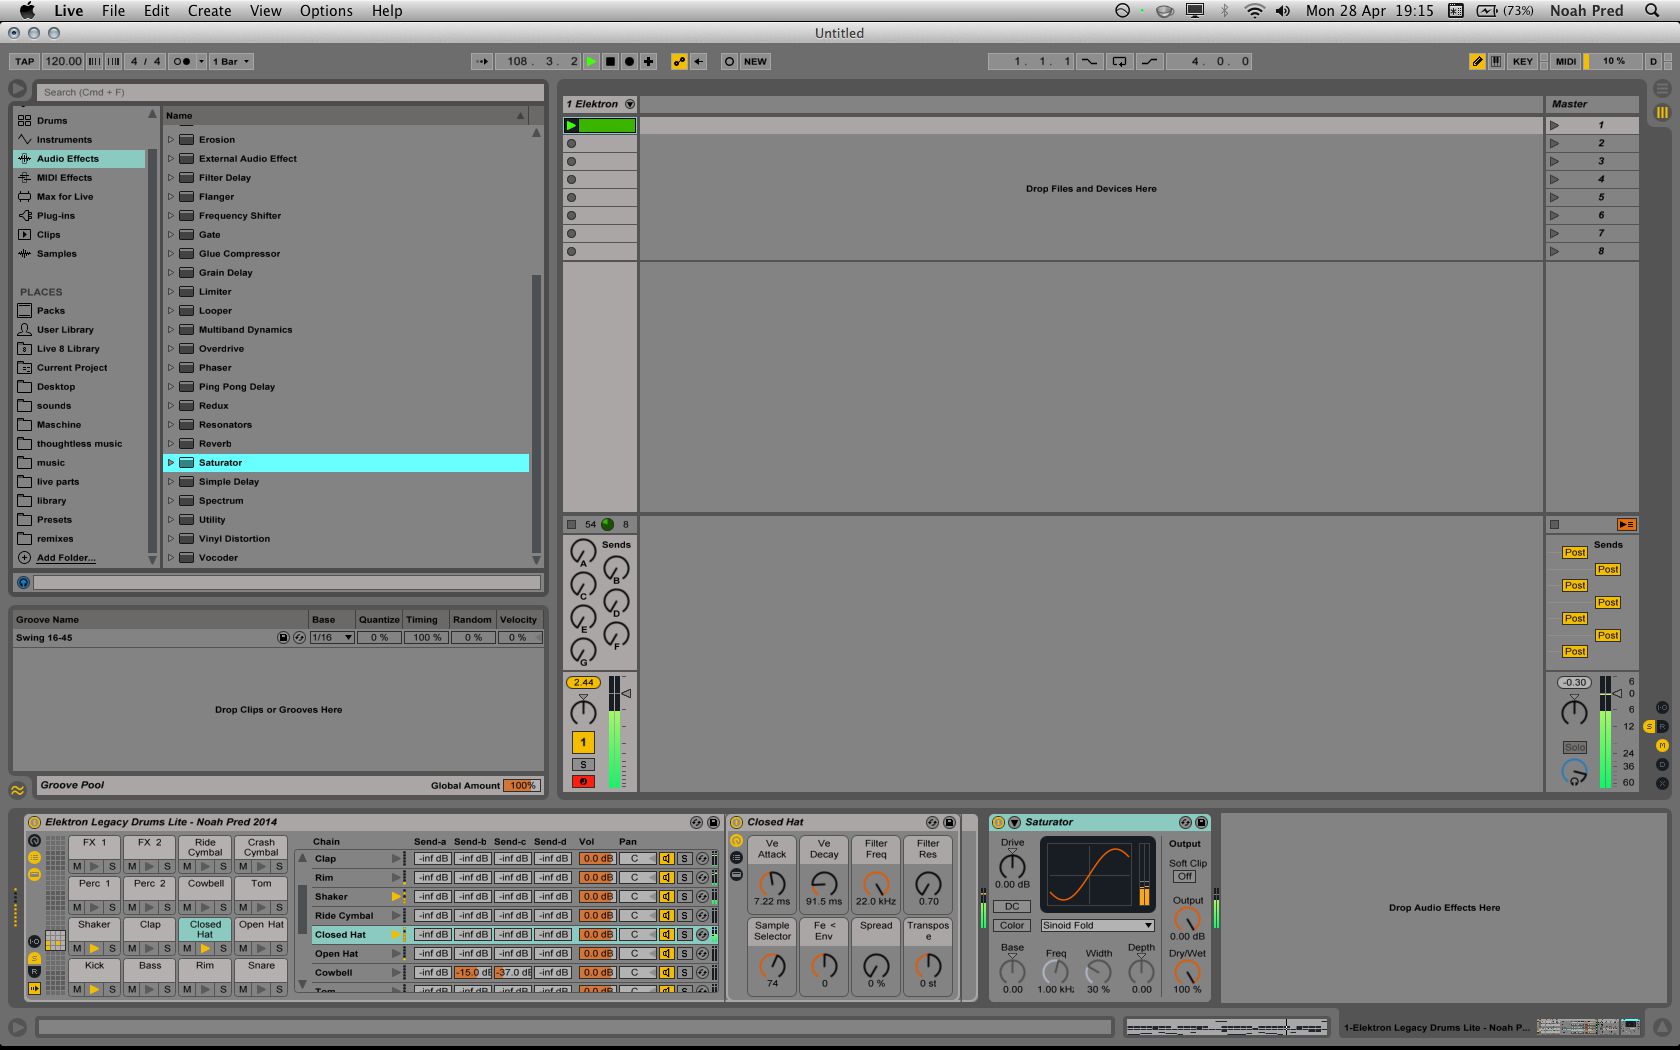1680x1050 pixels.
Task: Open the 1 Bar quantization dropdown
Action: [x=231, y=61]
